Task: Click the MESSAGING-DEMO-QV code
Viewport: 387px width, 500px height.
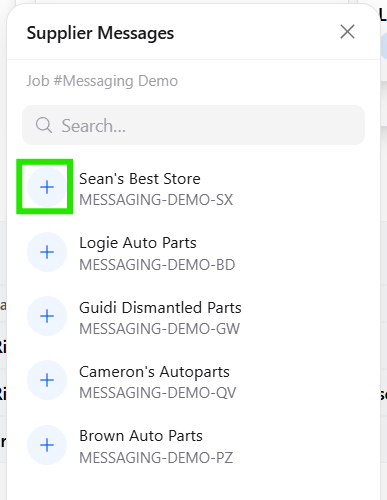Action: tap(158, 393)
